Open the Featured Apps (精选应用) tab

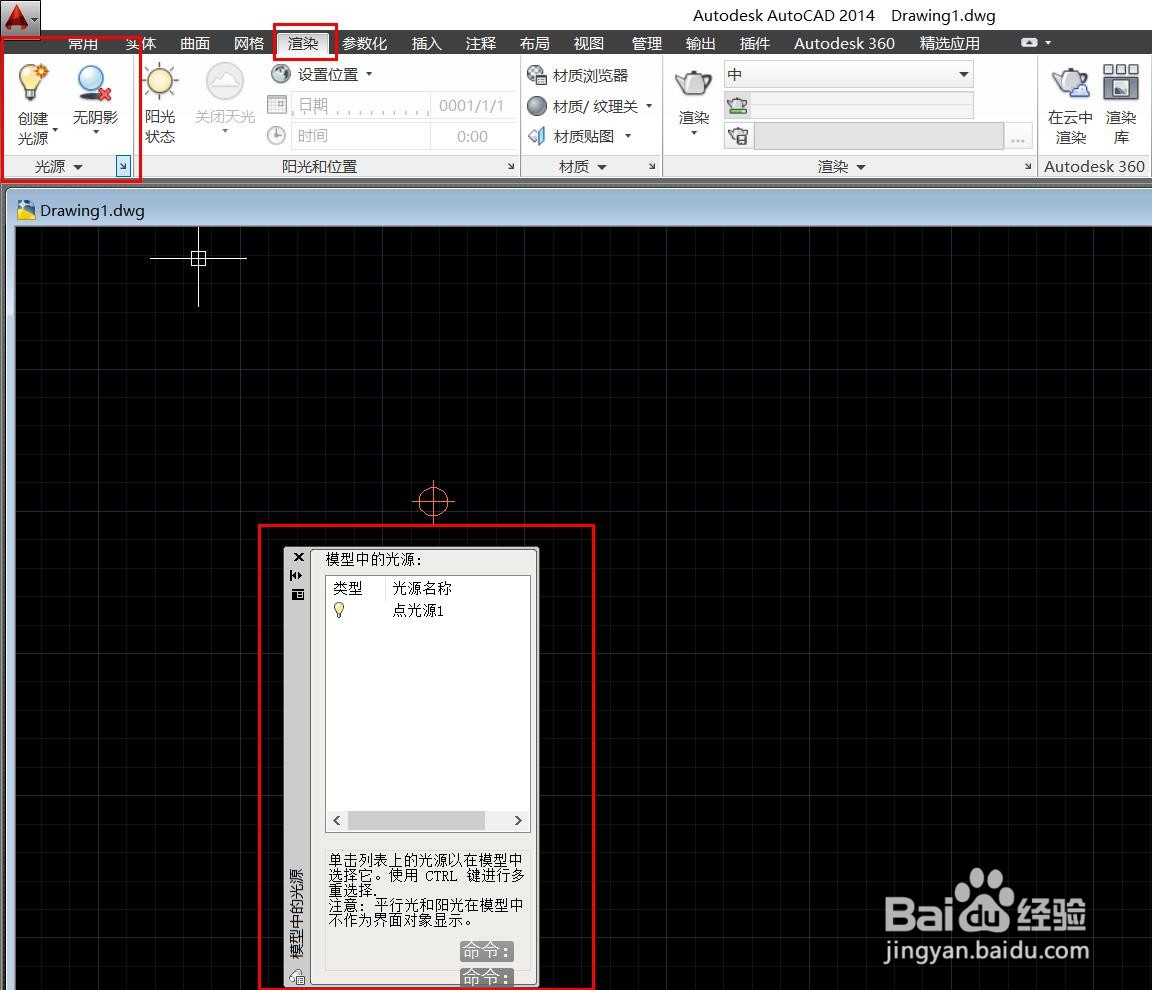pyautogui.click(x=949, y=43)
